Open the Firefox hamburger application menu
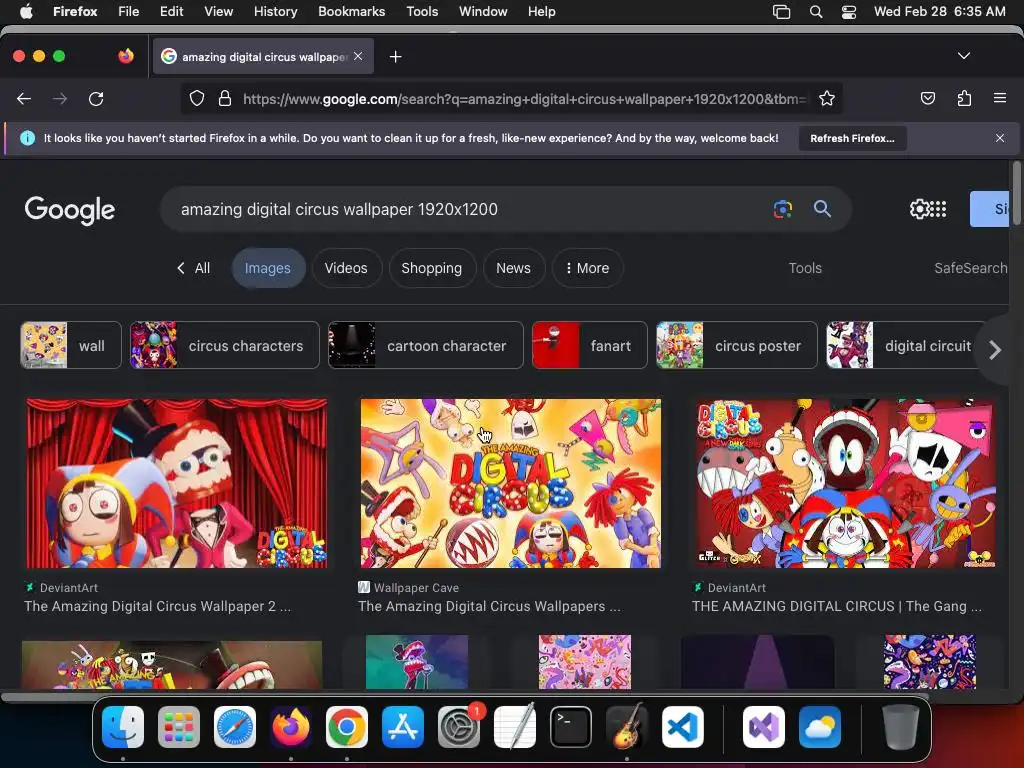The height and width of the screenshot is (768, 1024). (1000, 99)
